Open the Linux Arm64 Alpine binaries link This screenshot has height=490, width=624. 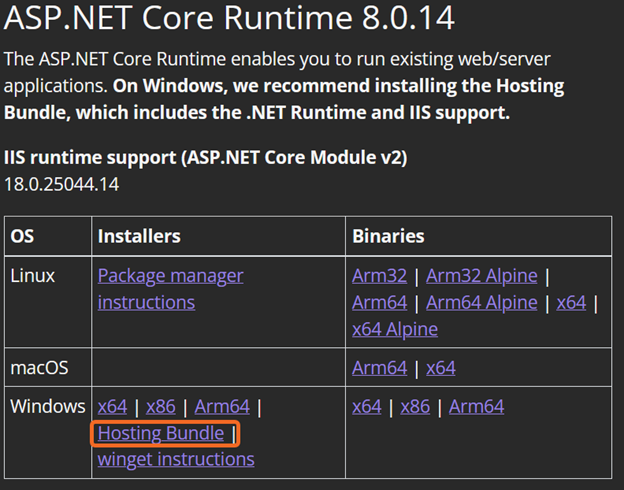(x=482, y=302)
